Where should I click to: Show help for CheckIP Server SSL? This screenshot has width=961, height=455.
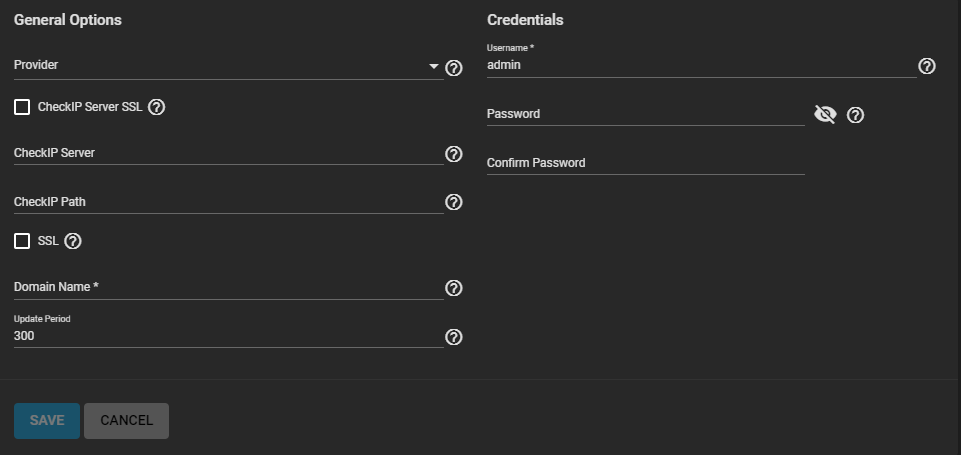pyautogui.click(x=156, y=107)
